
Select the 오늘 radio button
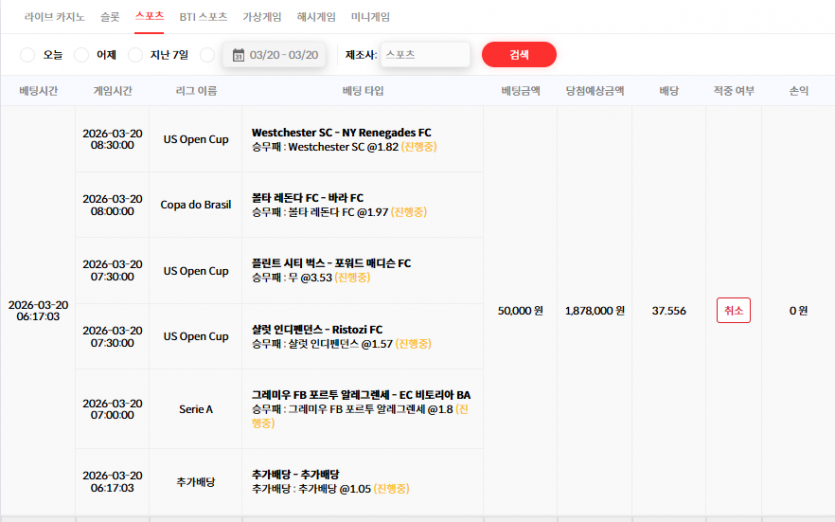(x=27, y=55)
